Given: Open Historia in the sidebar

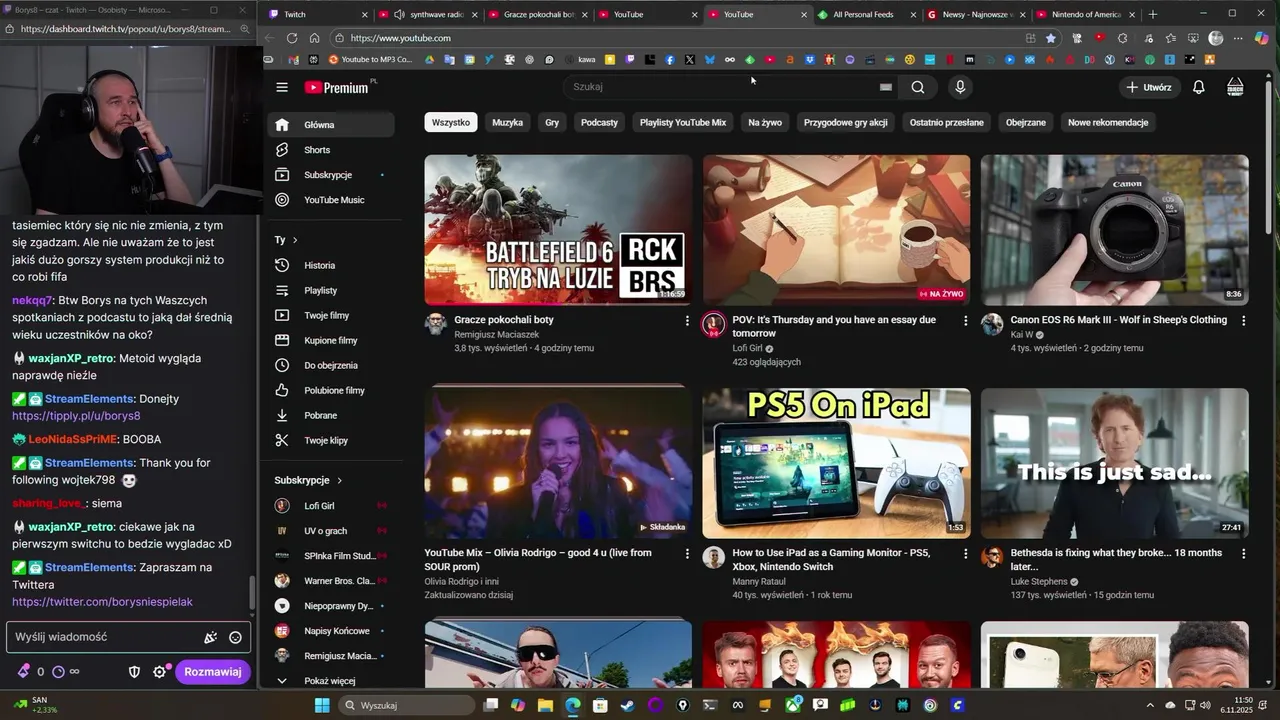Looking at the screenshot, I should coord(330,265).
